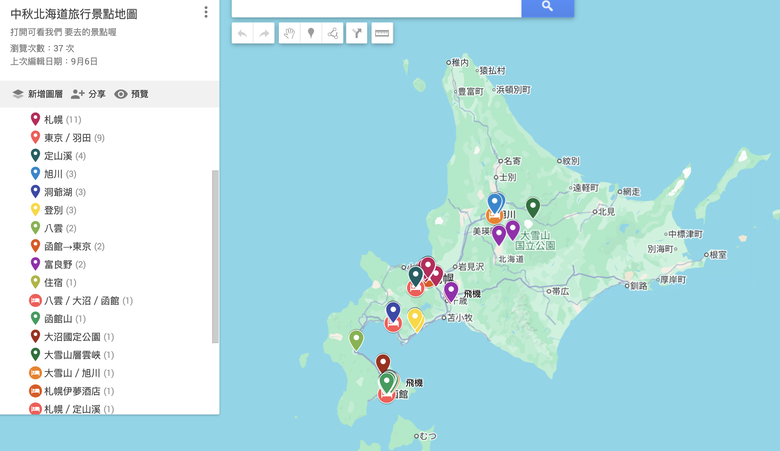
Task: Click the 預覽 preview button
Action: tap(132, 94)
